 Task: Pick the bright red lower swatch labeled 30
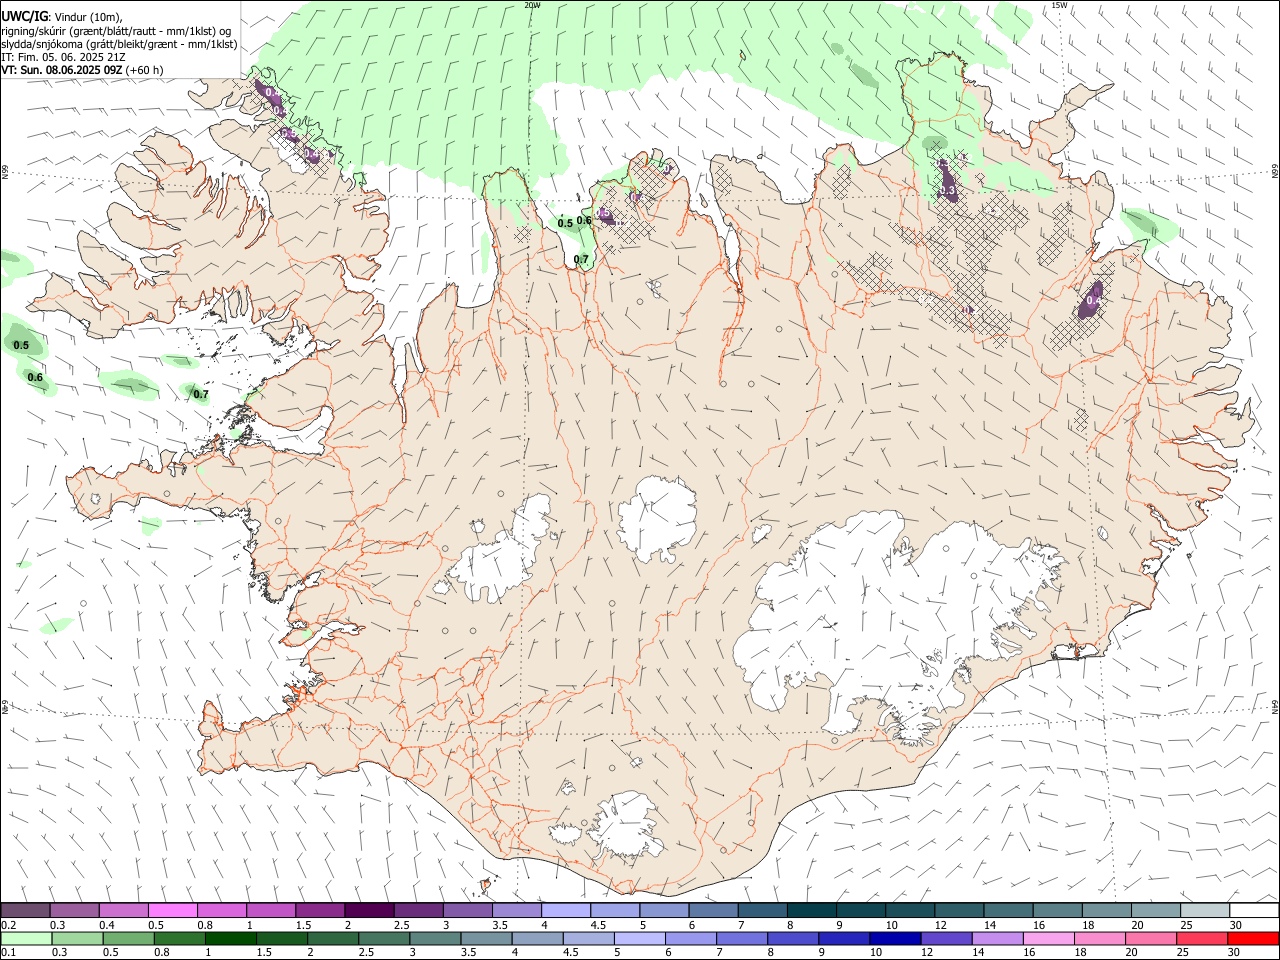[x=1252, y=938]
